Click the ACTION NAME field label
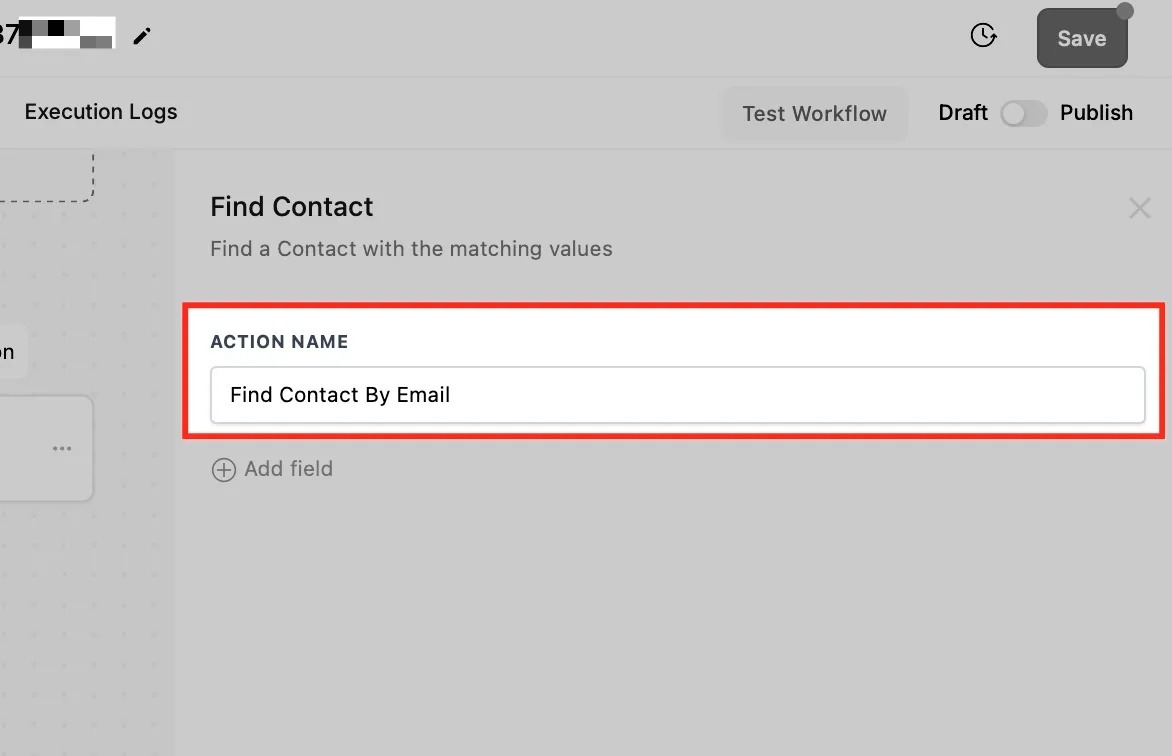 click(279, 342)
